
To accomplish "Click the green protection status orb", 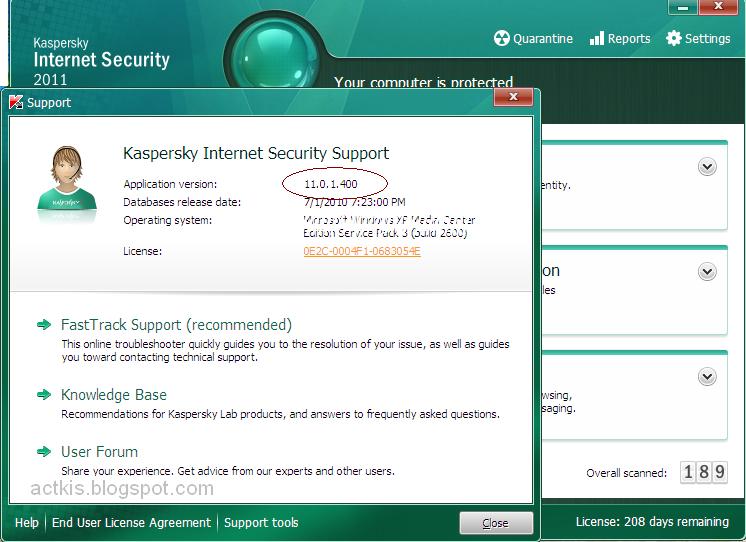I will click(x=275, y=56).
